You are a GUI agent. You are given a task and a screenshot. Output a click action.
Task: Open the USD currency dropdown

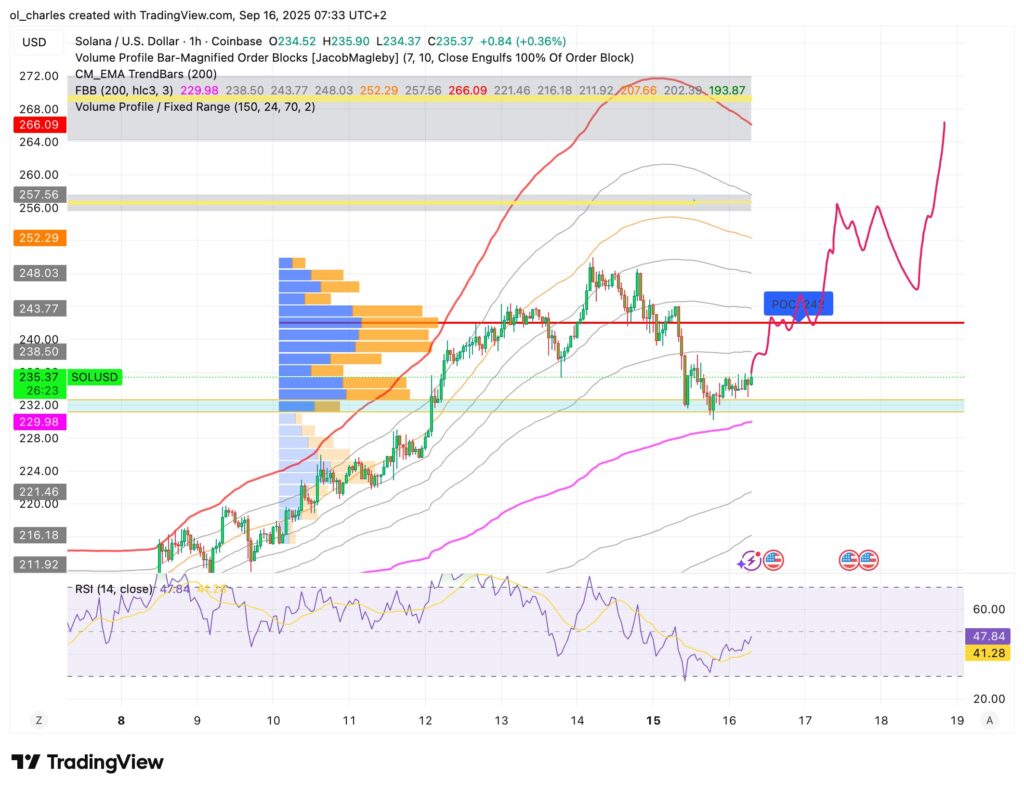pyautogui.click(x=36, y=42)
